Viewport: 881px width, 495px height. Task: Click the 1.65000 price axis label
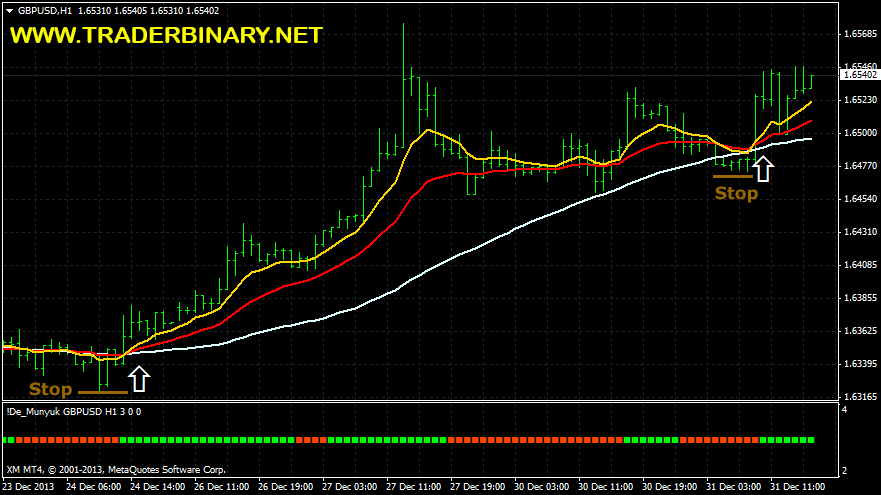pos(860,133)
